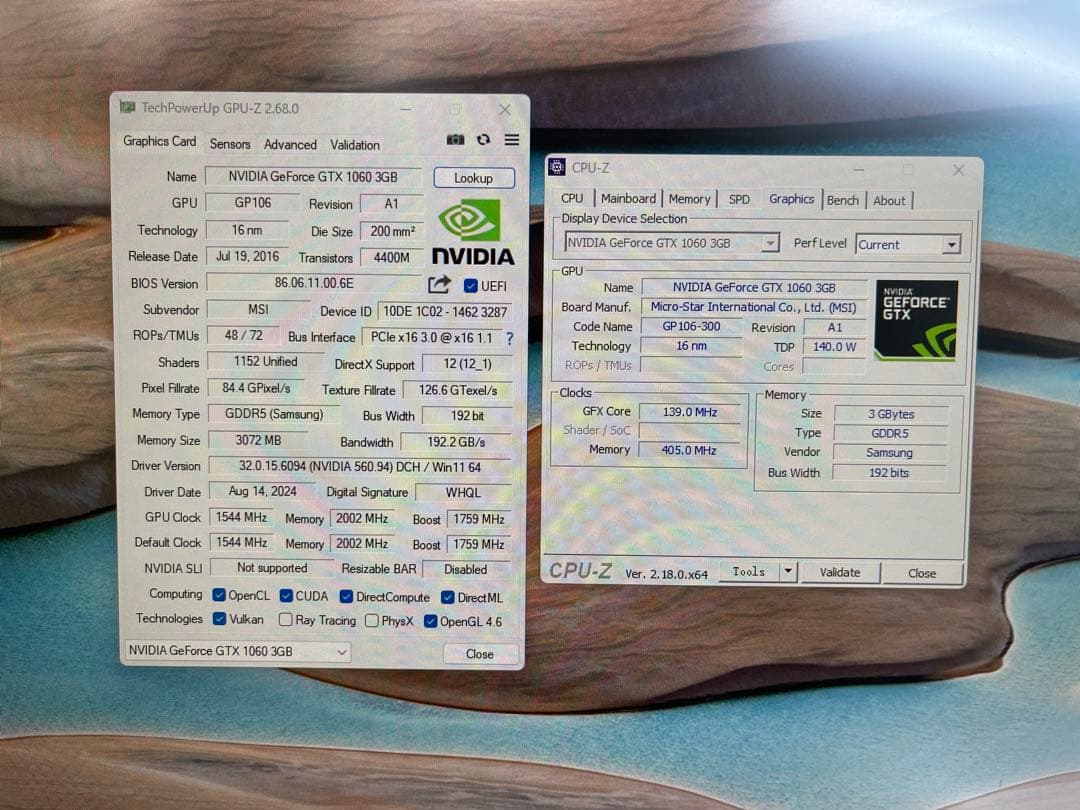Open the GPU-Z hamburger menu icon
Screen dimensions: 1080x810
pyautogui.click(x=511, y=139)
